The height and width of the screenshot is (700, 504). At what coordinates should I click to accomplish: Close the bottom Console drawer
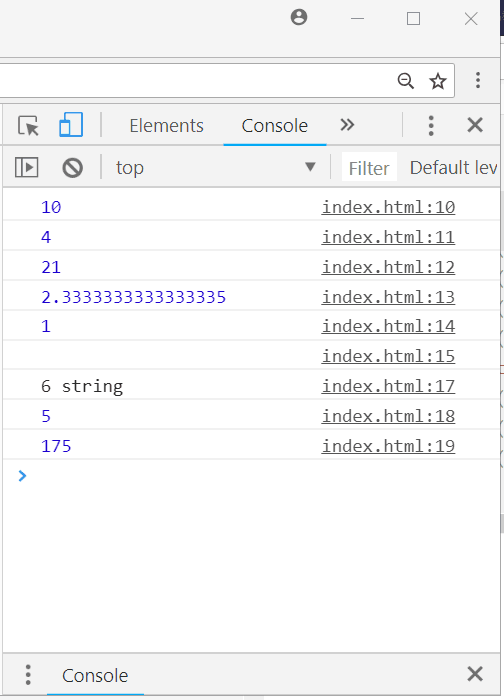tap(475, 674)
